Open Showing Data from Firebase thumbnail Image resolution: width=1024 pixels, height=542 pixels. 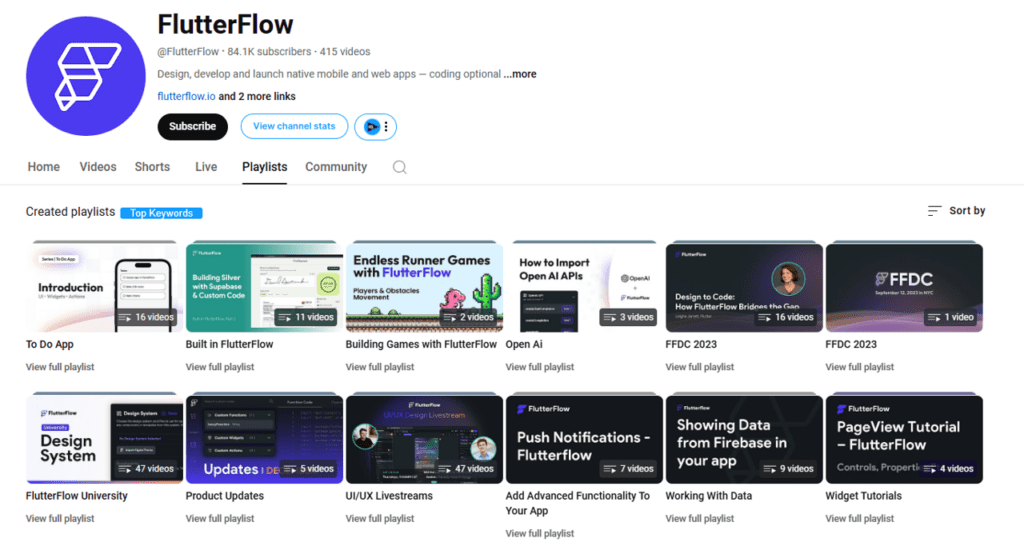[744, 439]
